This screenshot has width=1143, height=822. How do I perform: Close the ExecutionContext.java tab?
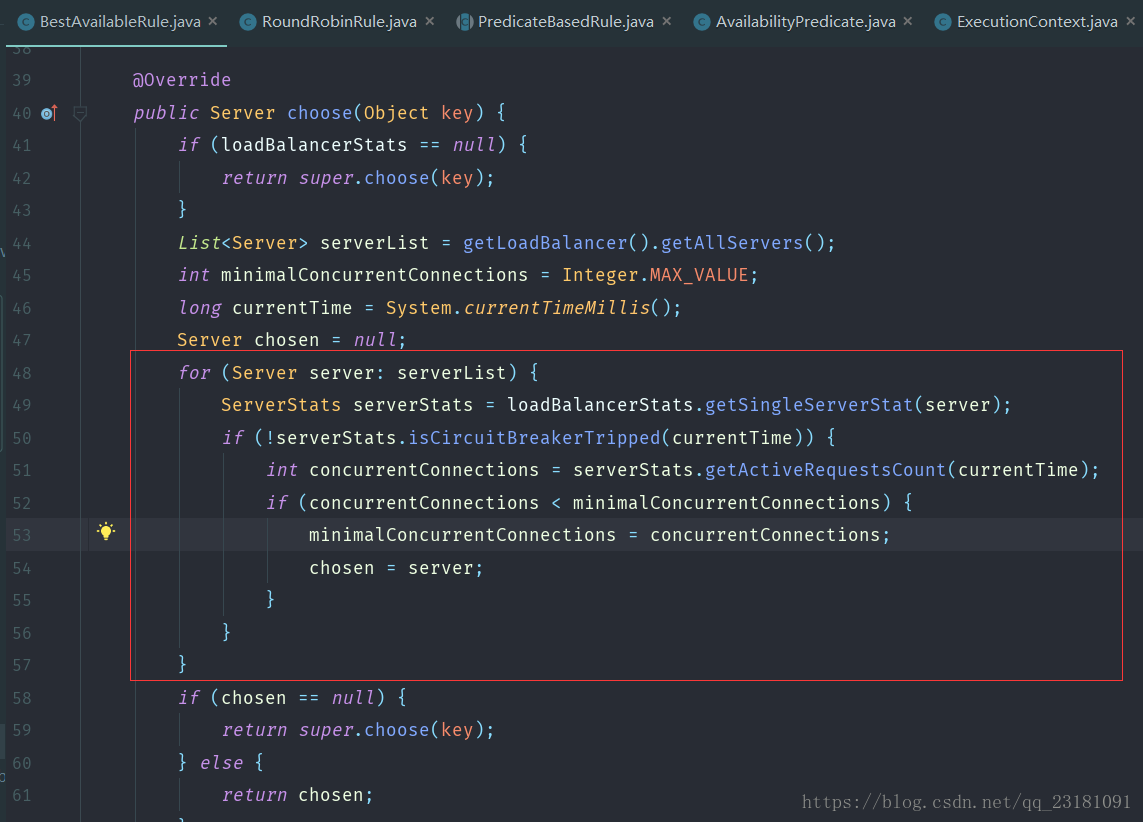(1131, 21)
